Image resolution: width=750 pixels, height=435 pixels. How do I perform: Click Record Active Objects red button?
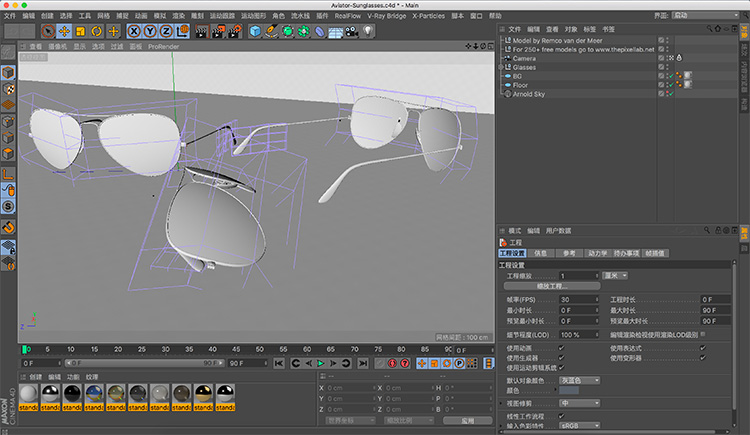pos(392,364)
